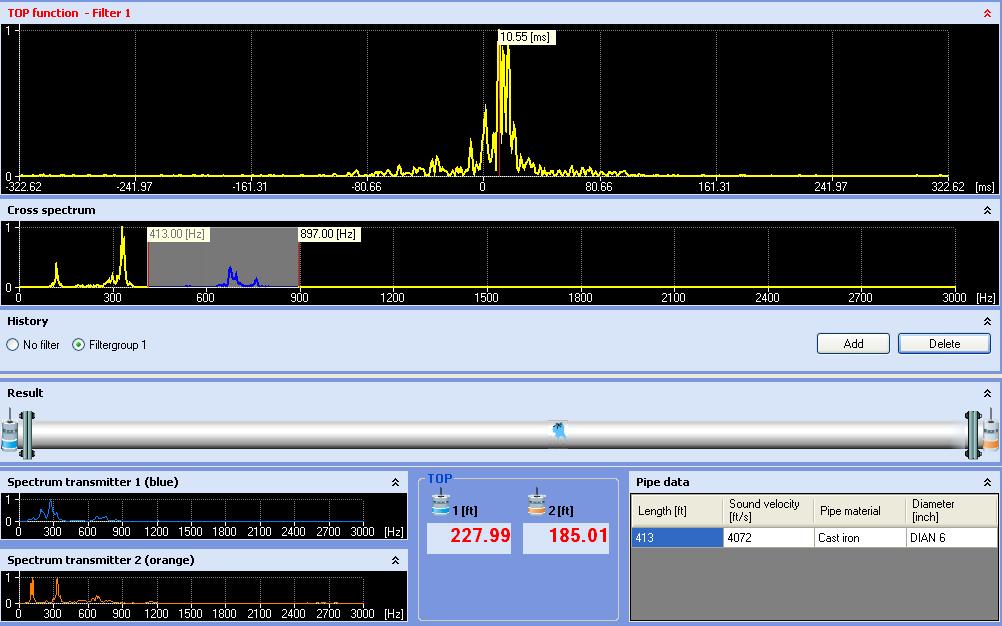Select the Filtergroup 1 radio button

(x=79, y=345)
